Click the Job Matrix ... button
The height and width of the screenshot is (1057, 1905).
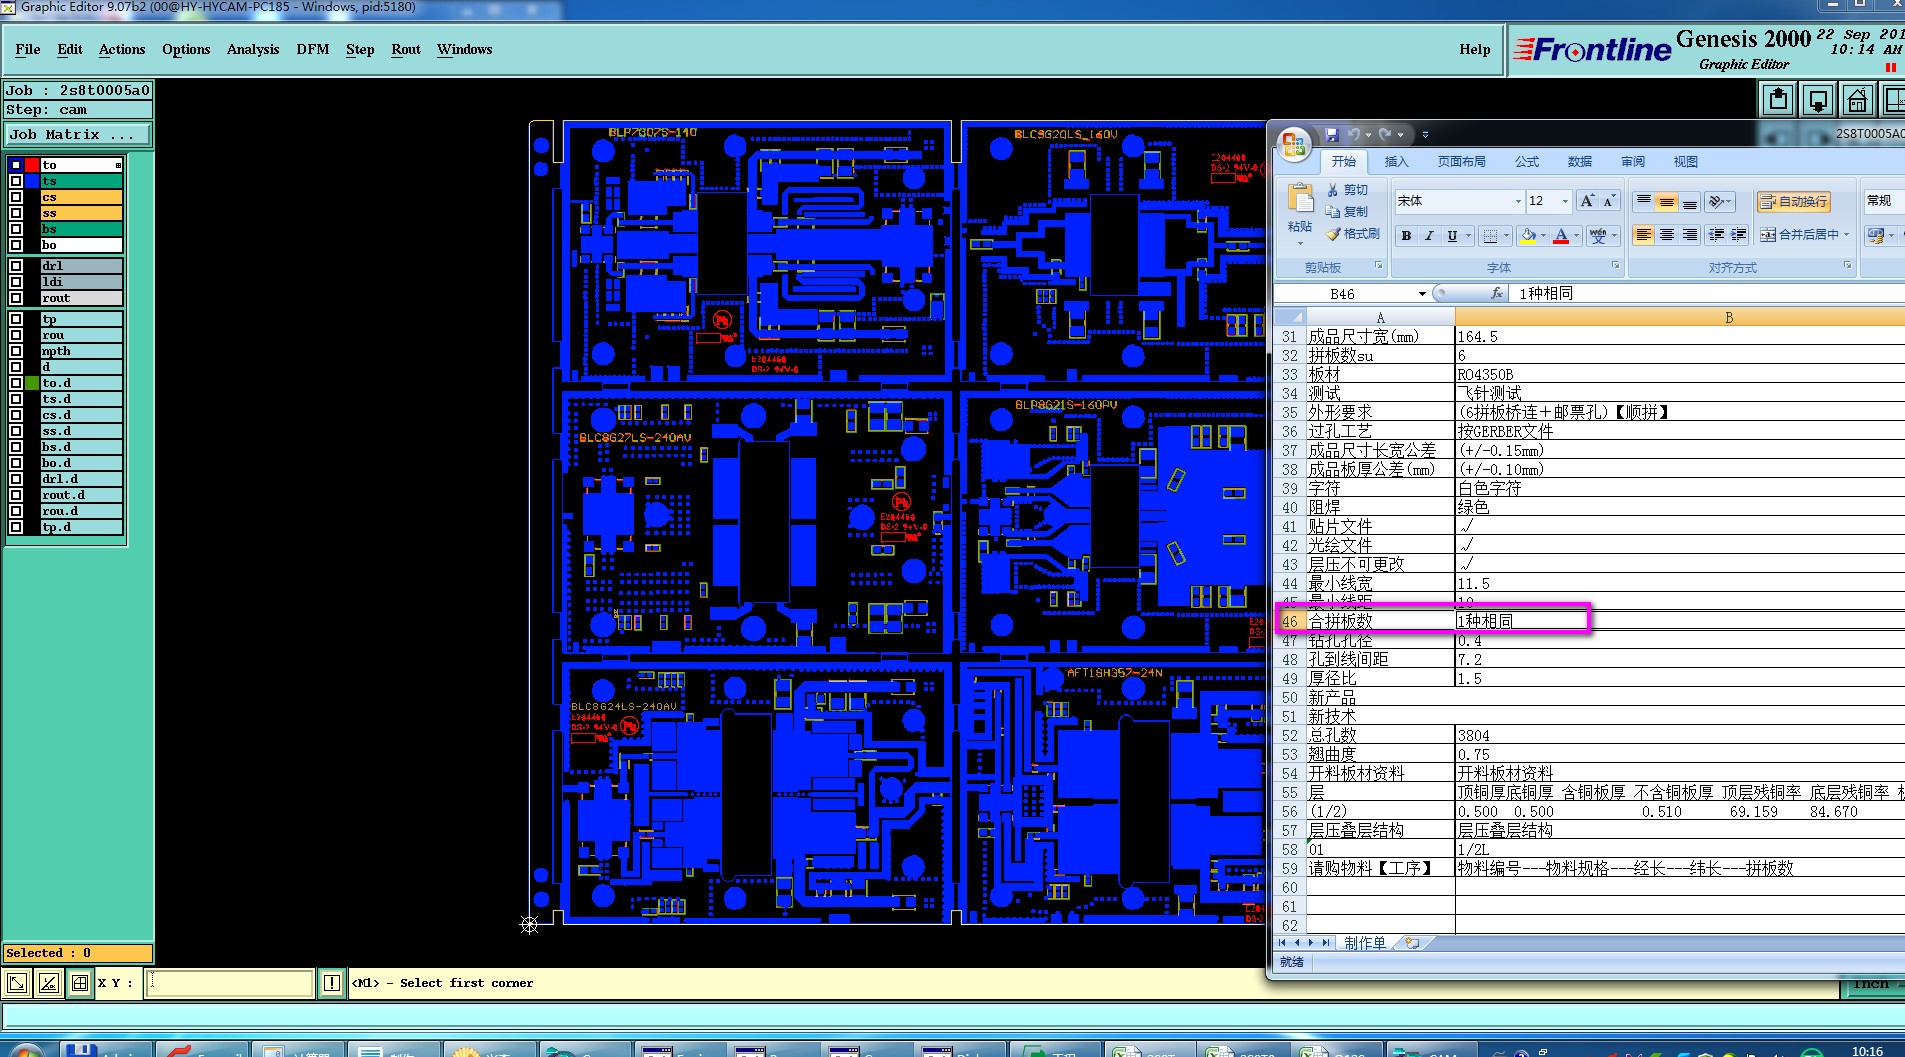click(x=78, y=134)
